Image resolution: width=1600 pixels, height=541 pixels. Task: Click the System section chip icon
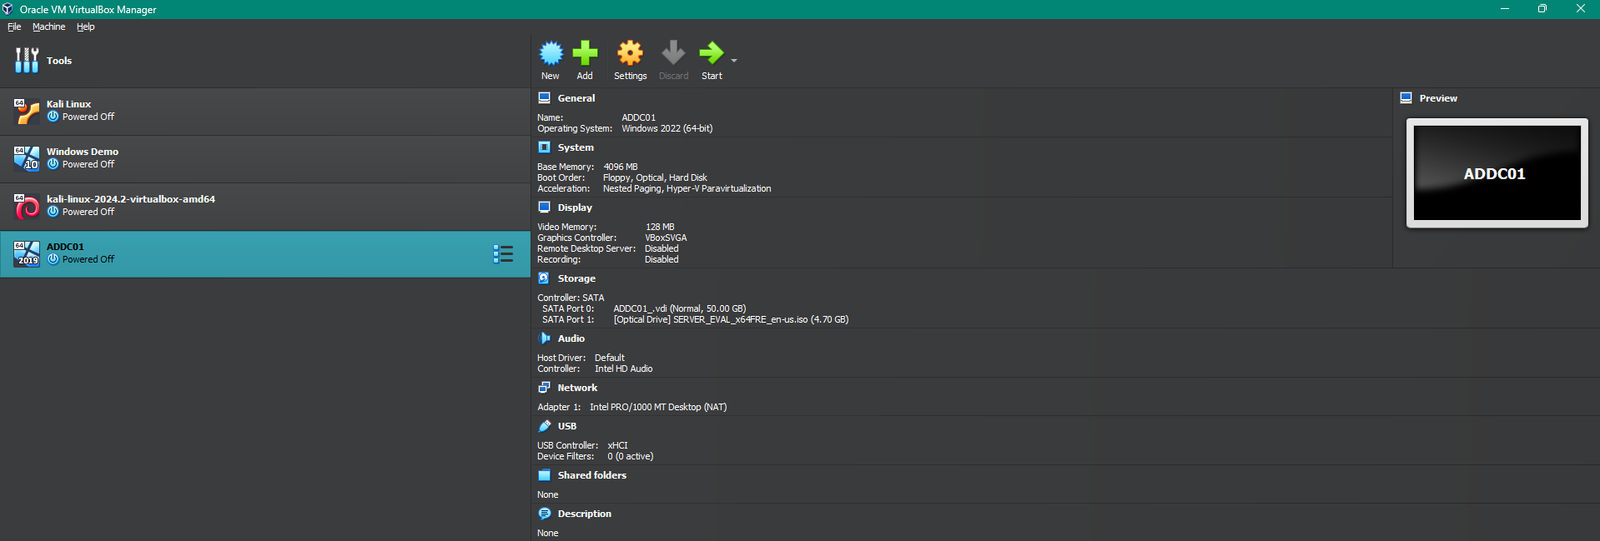pyautogui.click(x=544, y=147)
